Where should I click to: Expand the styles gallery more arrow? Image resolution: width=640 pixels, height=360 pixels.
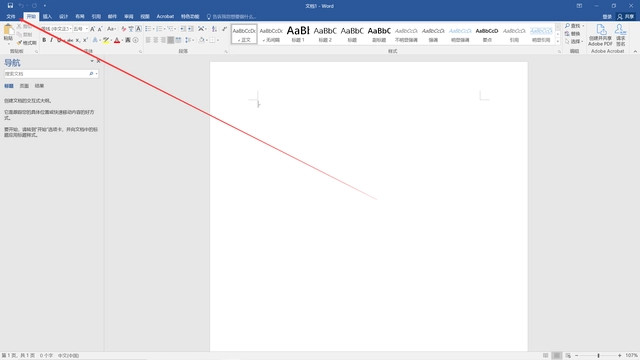pos(558,41)
